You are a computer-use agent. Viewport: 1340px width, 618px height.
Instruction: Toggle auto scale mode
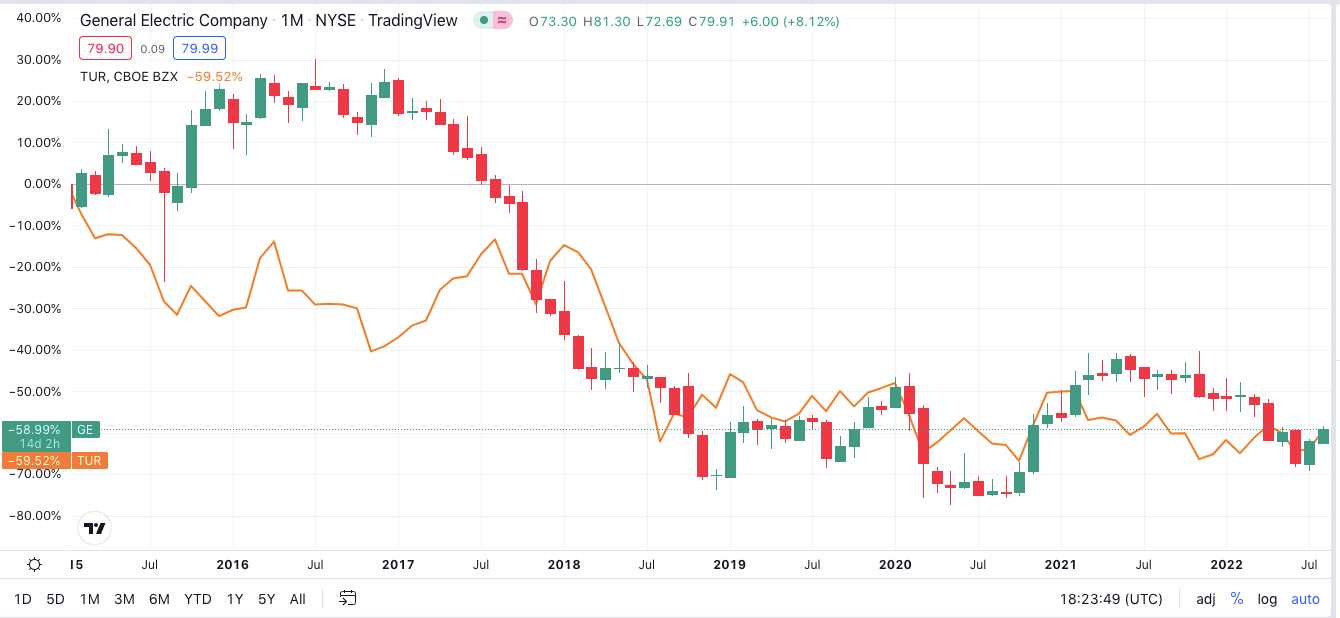tap(1305, 599)
